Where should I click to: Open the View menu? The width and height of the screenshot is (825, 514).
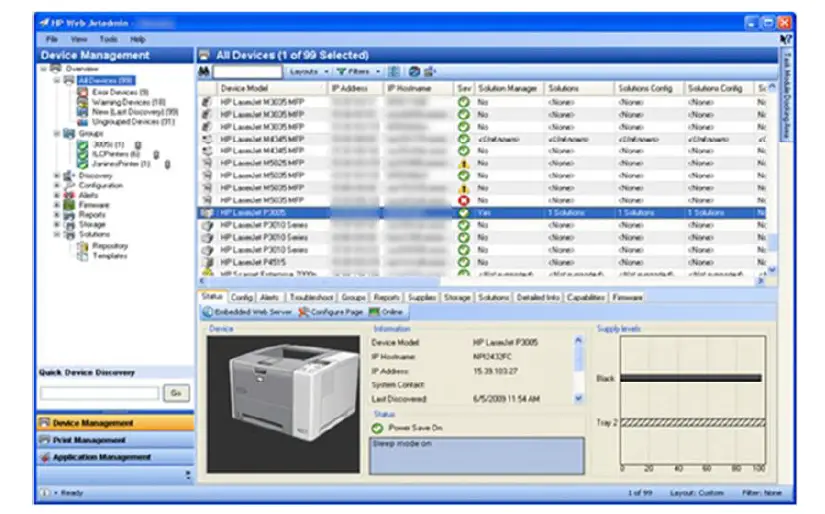[x=79, y=39]
